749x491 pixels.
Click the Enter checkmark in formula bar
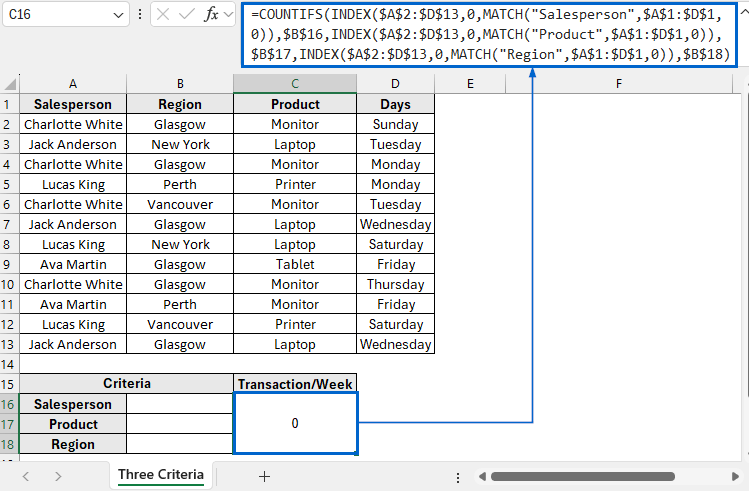(185, 15)
